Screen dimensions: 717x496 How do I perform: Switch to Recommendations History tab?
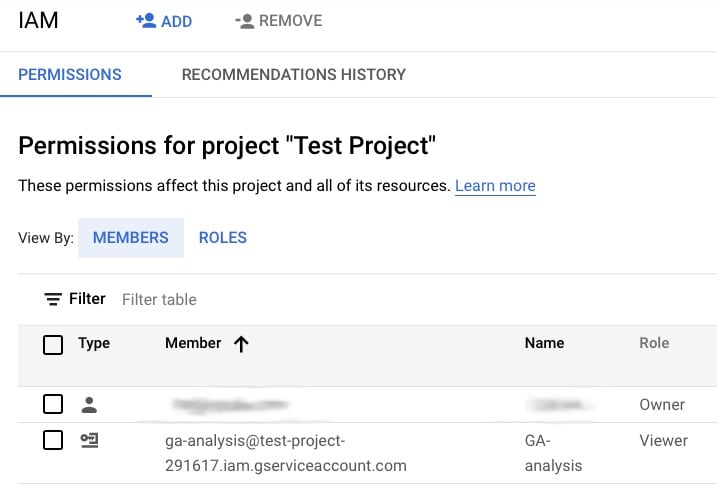[293, 75]
